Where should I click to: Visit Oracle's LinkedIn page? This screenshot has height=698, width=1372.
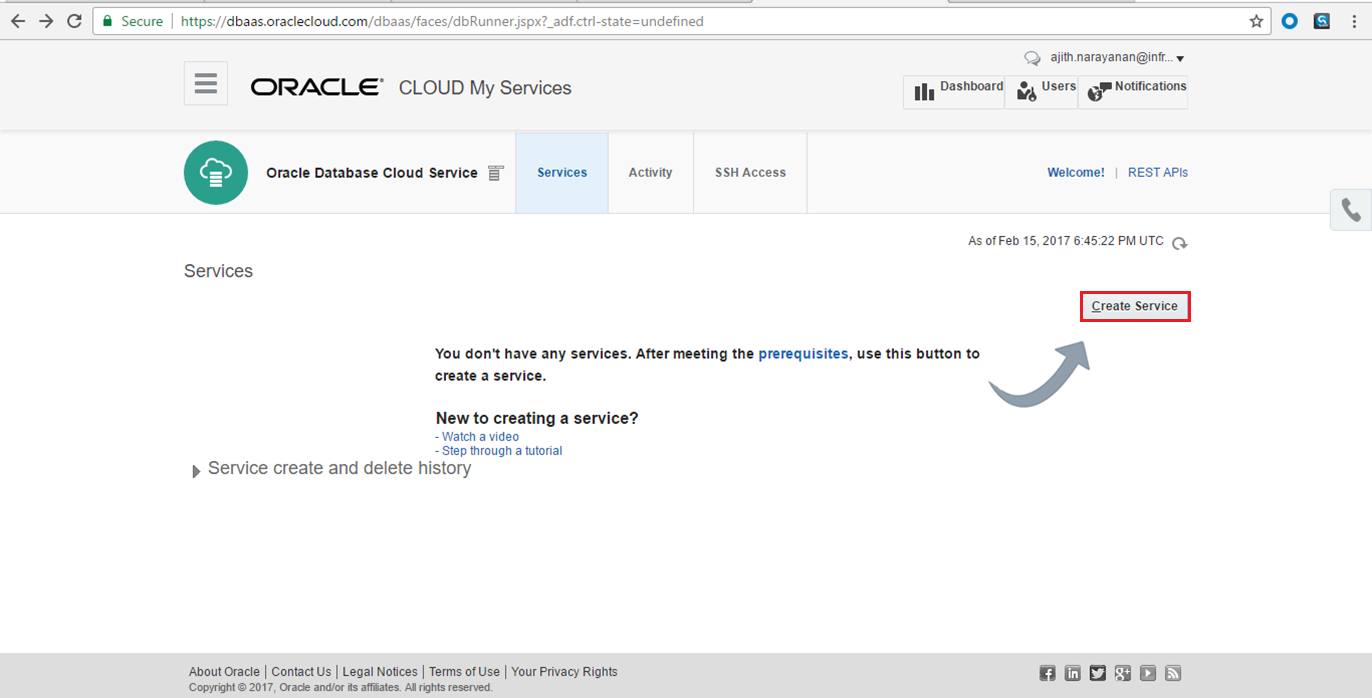pyautogui.click(x=1072, y=673)
